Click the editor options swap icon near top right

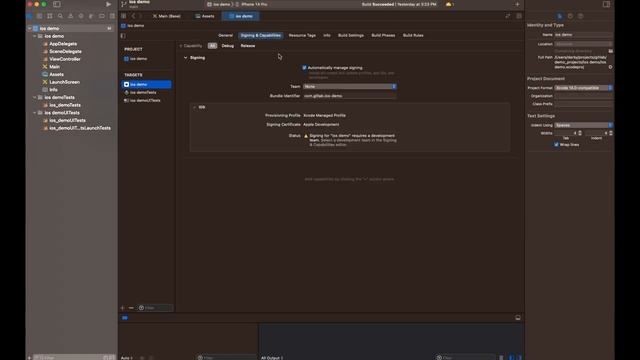[508, 16]
